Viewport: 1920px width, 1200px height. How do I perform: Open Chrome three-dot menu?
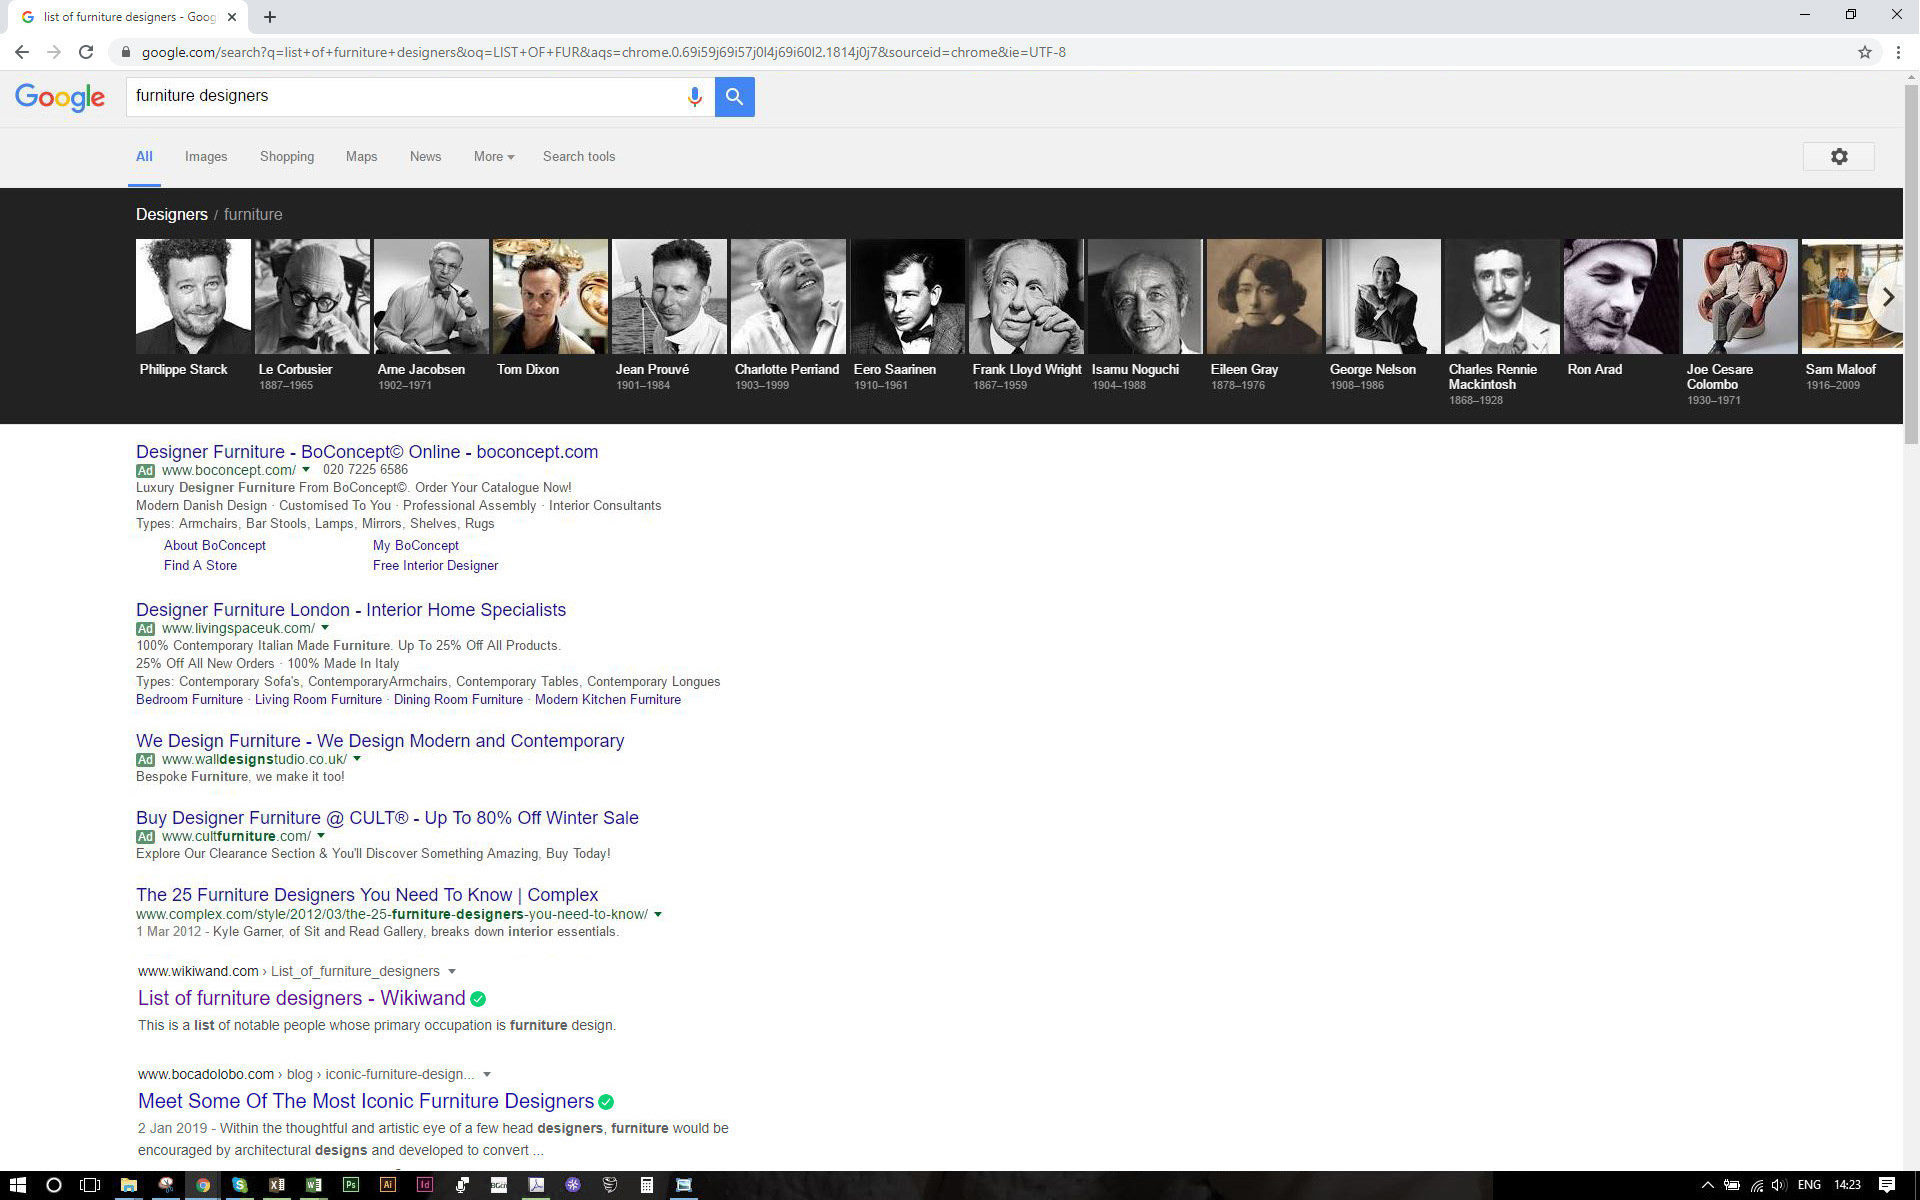point(1898,52)
